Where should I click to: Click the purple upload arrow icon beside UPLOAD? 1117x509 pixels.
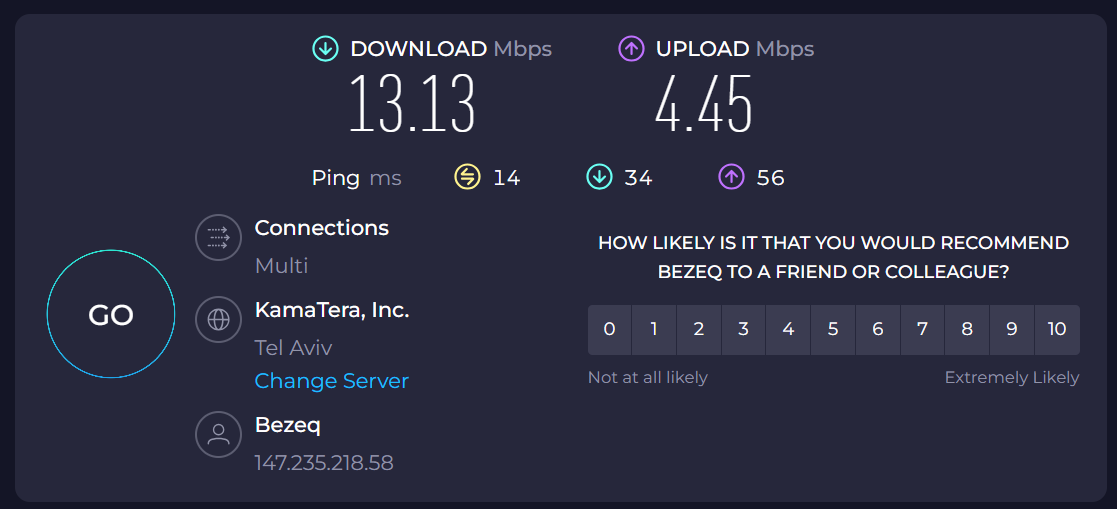coord(631,49)
